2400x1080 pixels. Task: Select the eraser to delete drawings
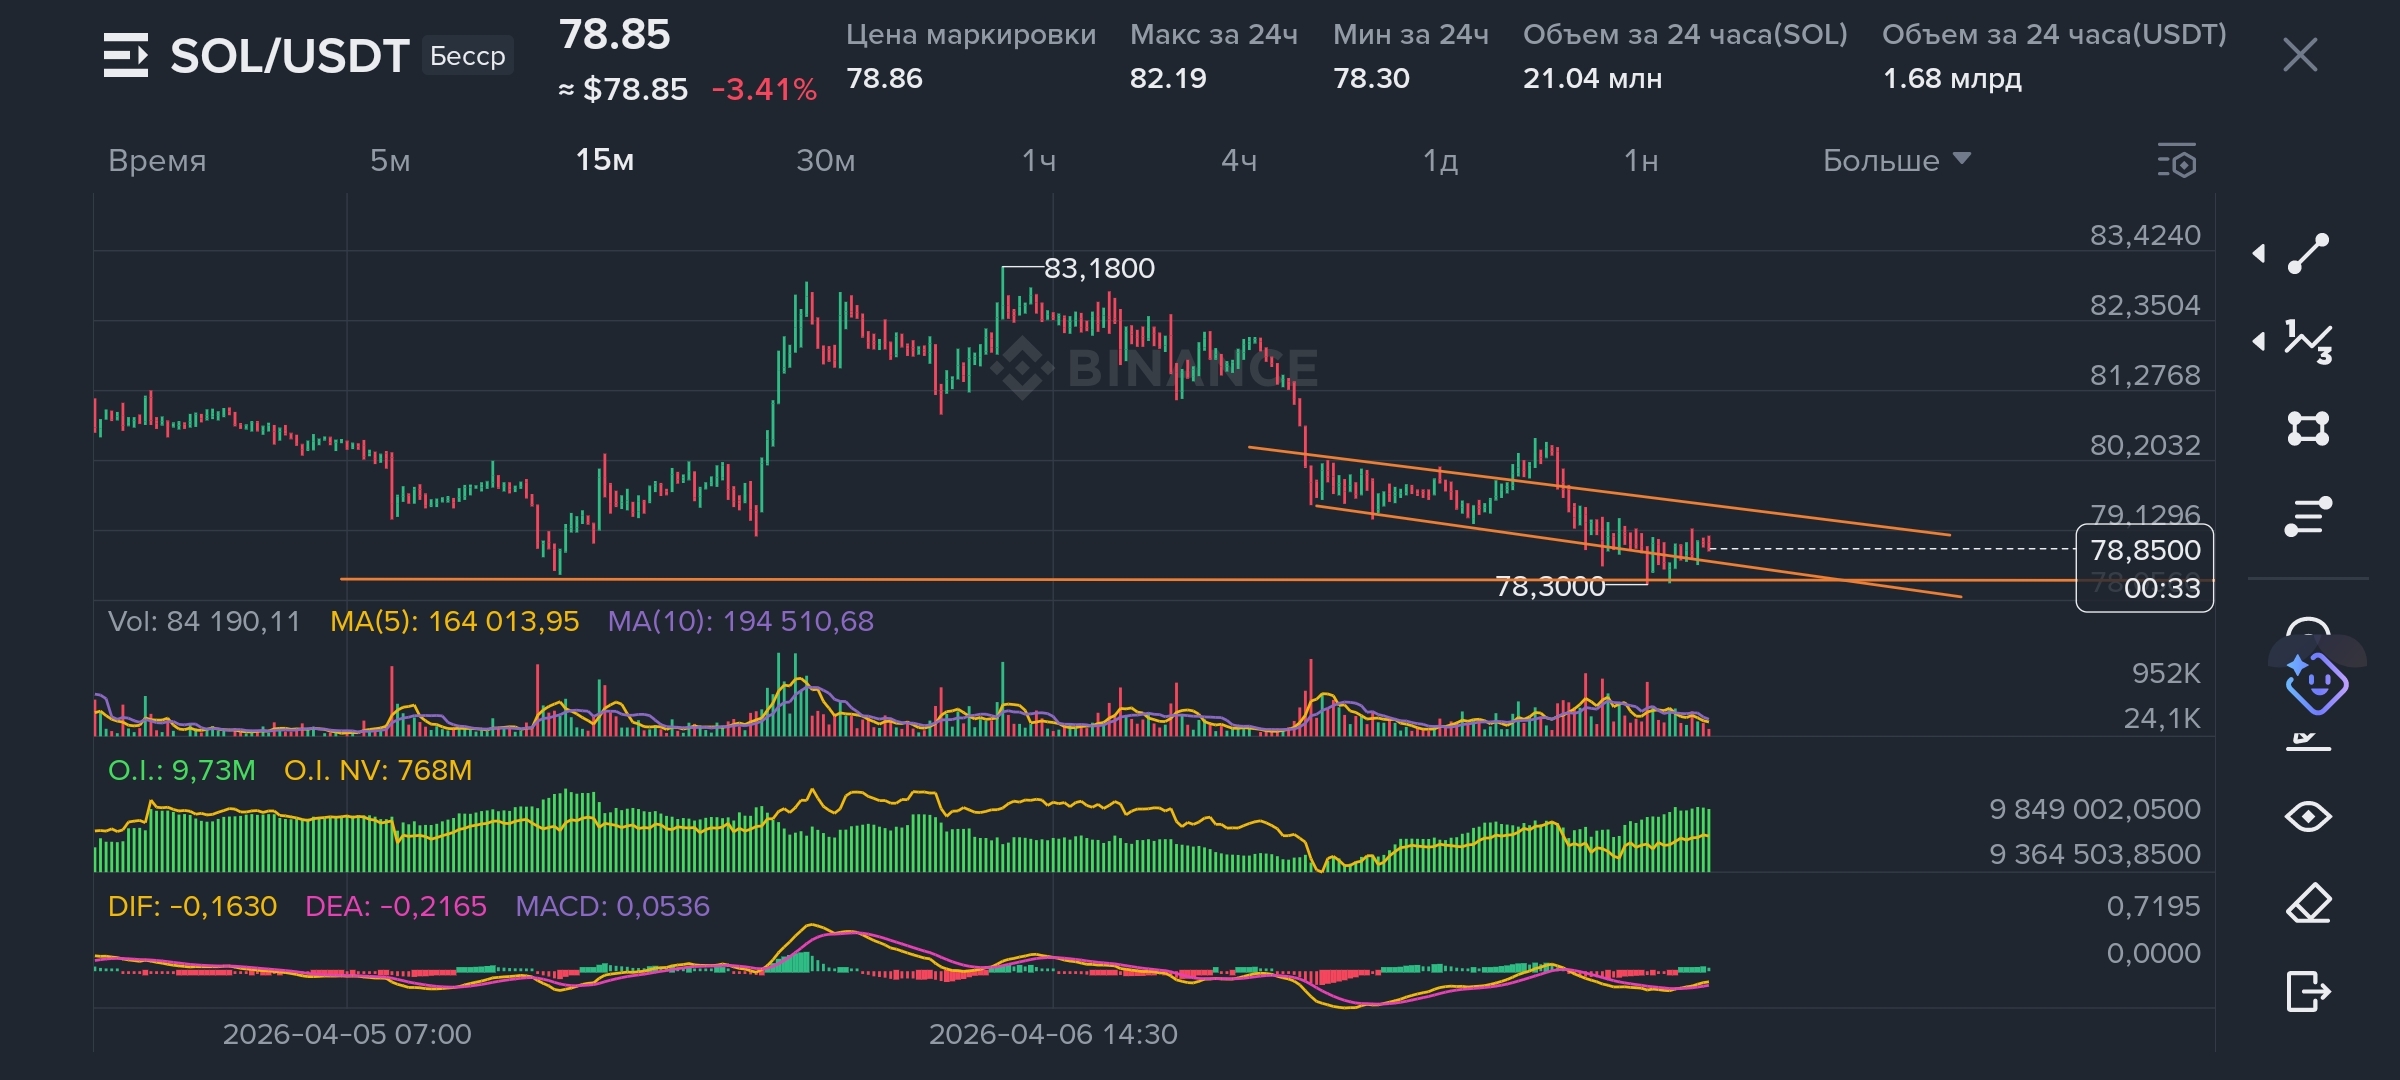click(2308, 904)
